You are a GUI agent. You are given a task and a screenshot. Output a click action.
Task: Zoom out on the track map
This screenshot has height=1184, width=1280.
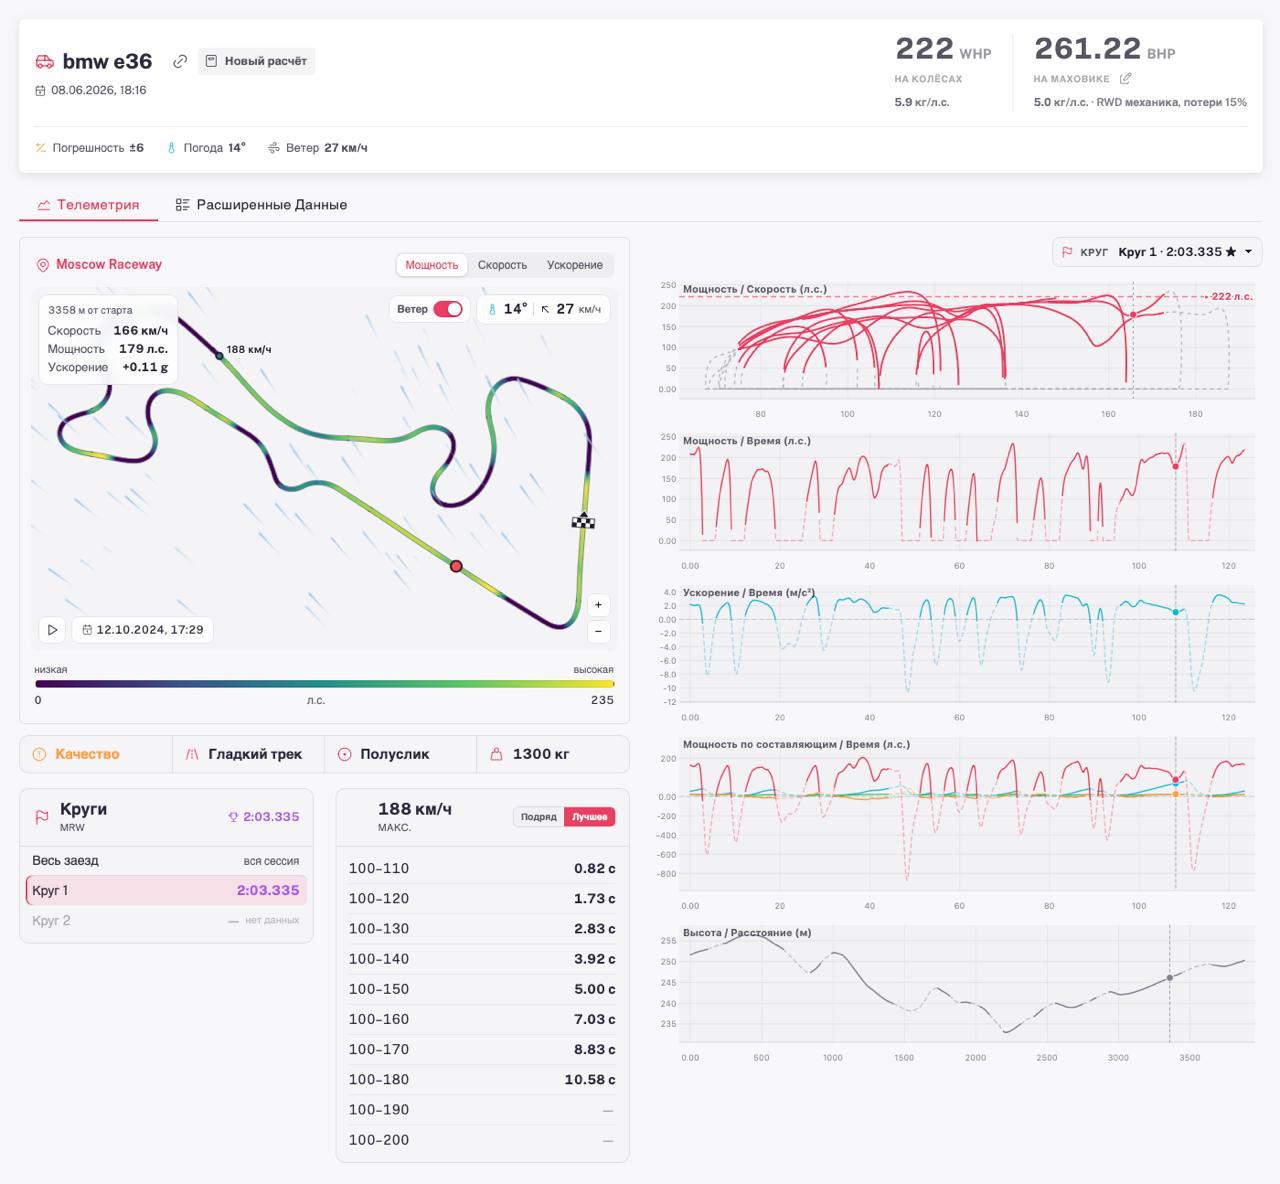pyautogui.click(x=598, y=631)
